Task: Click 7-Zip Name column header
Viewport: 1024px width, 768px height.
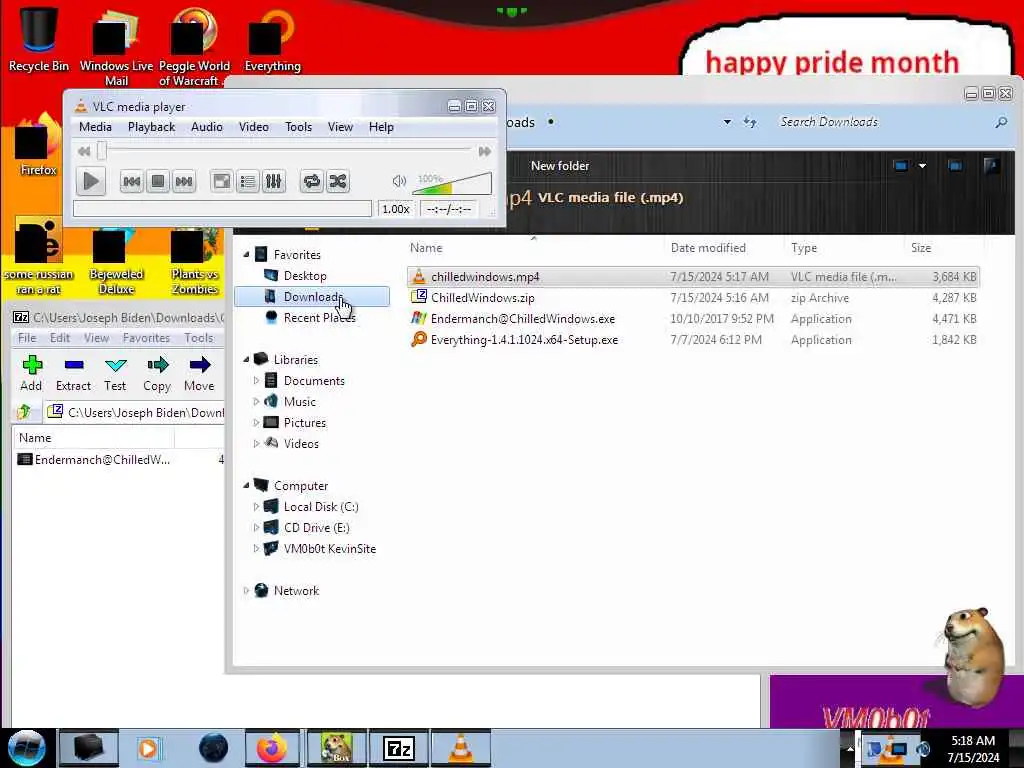Action: pos(93,438)
